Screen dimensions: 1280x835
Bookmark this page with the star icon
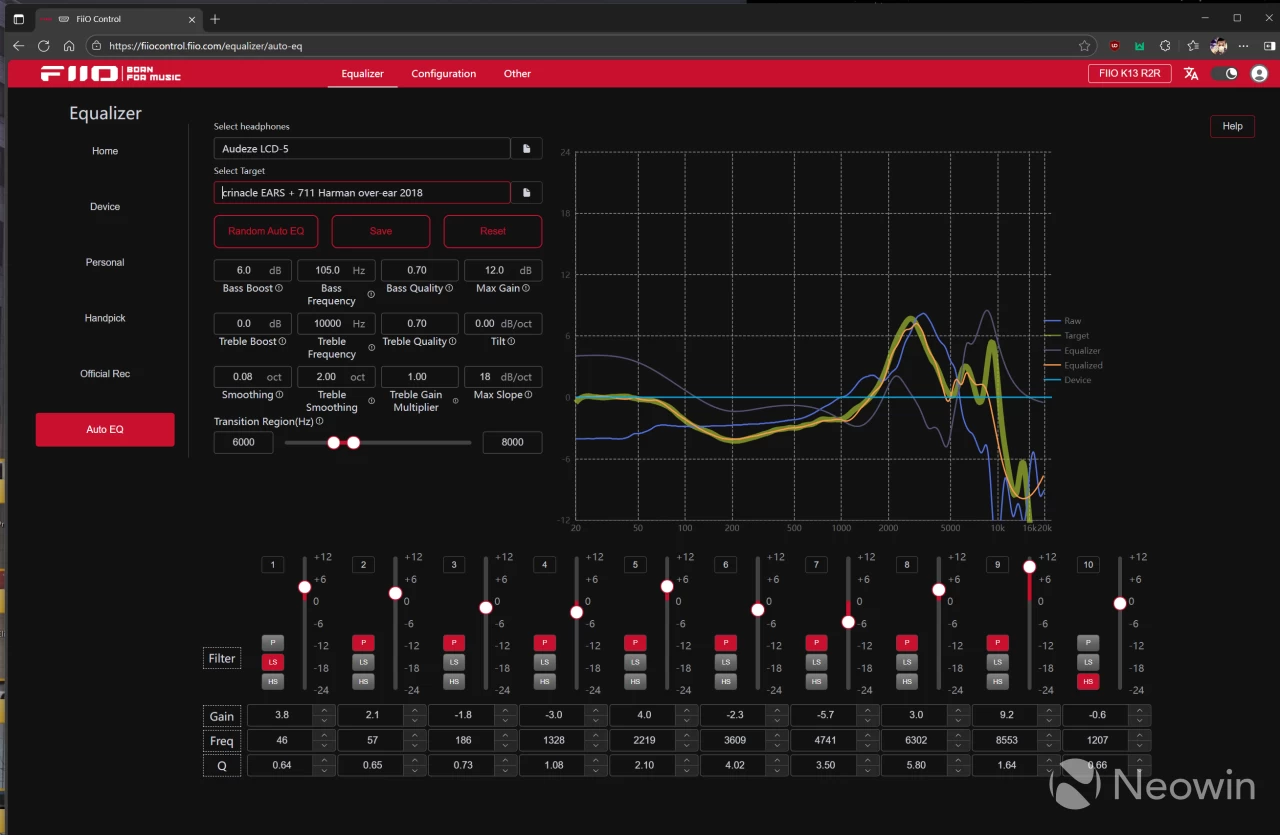pos(1084,45)
